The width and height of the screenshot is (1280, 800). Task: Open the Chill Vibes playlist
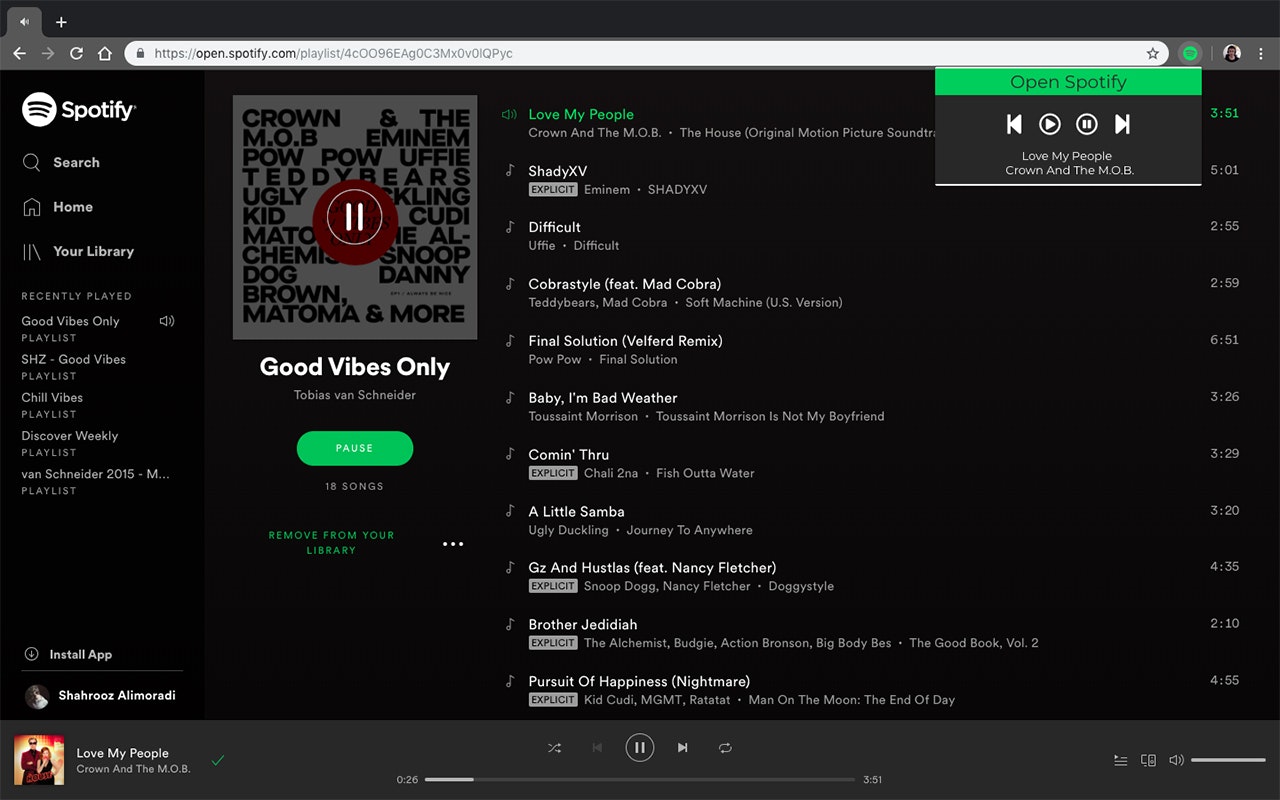point(52,397)
